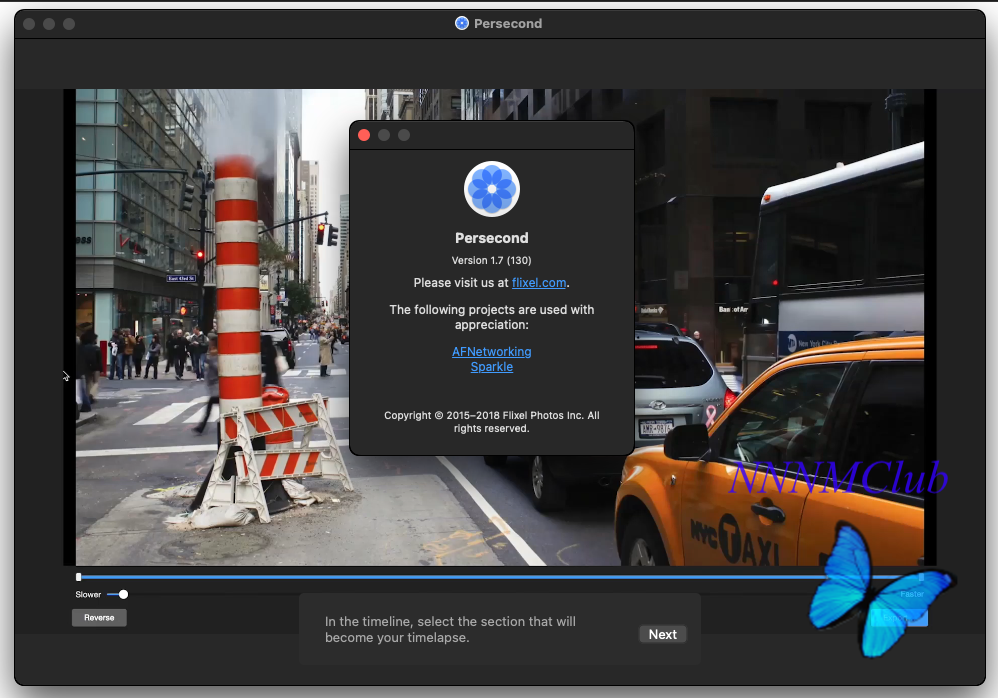Viewport: 998px width, 698px height.
Task: Close the About Persecond dialog
Action: pos(364,135)
